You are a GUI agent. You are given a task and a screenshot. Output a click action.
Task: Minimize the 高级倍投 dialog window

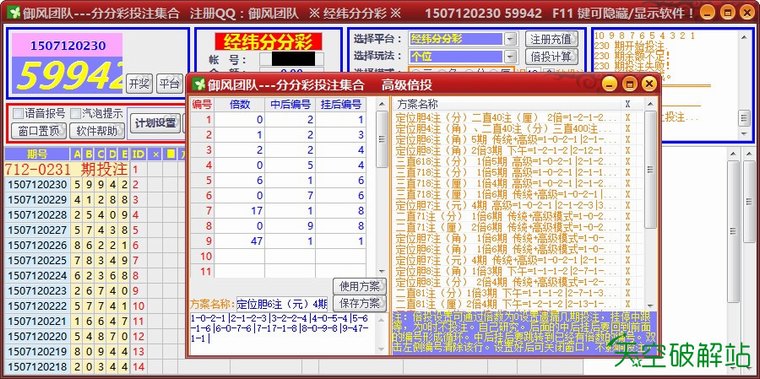click(609, 84)
